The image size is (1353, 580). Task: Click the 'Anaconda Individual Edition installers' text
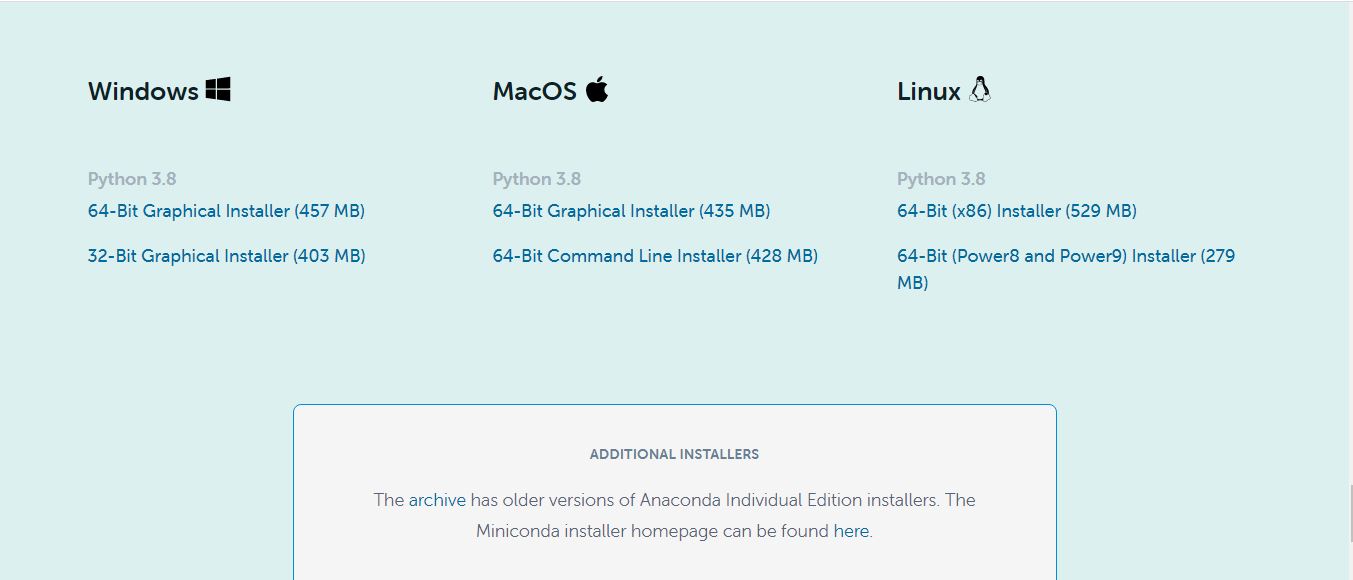(x=775, y=500)
